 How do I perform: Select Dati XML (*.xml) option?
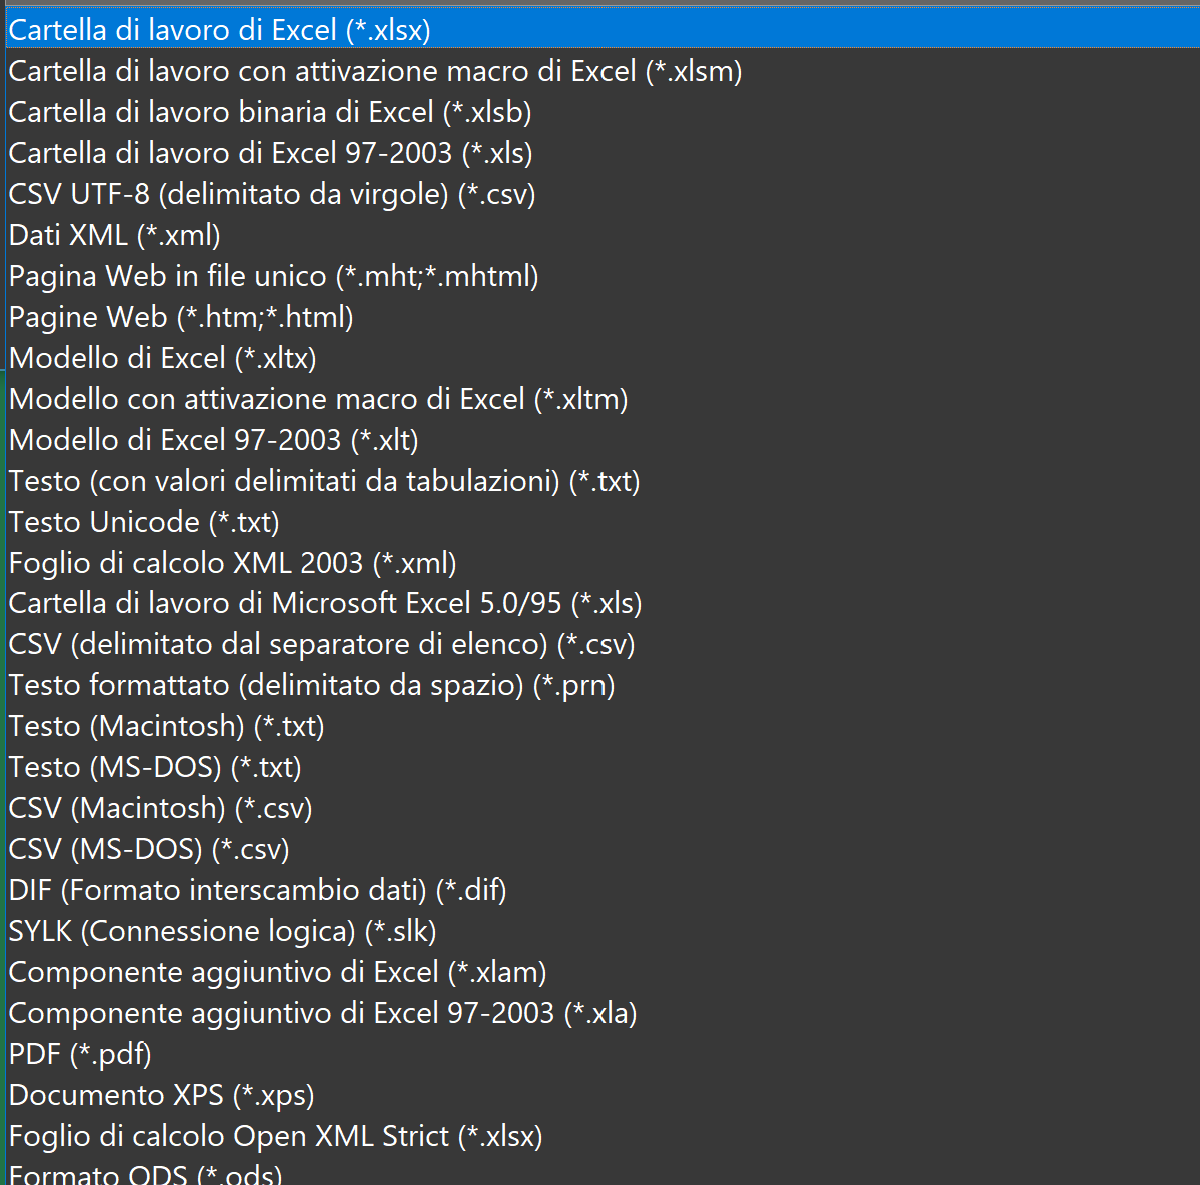[602, 235]
